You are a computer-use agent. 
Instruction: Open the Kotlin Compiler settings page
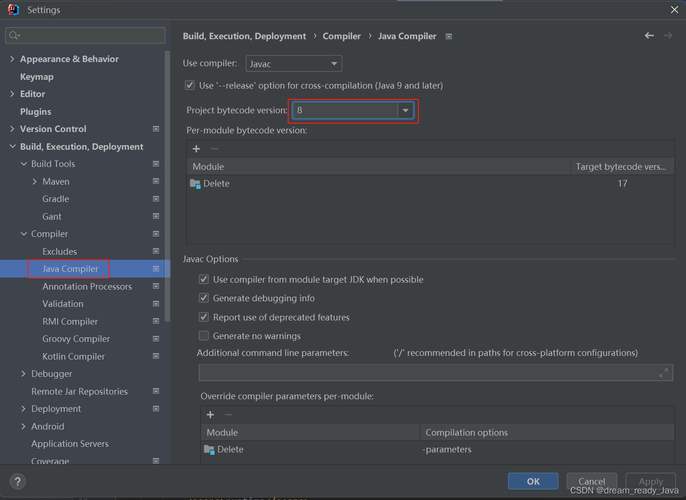tap(73, 357)
